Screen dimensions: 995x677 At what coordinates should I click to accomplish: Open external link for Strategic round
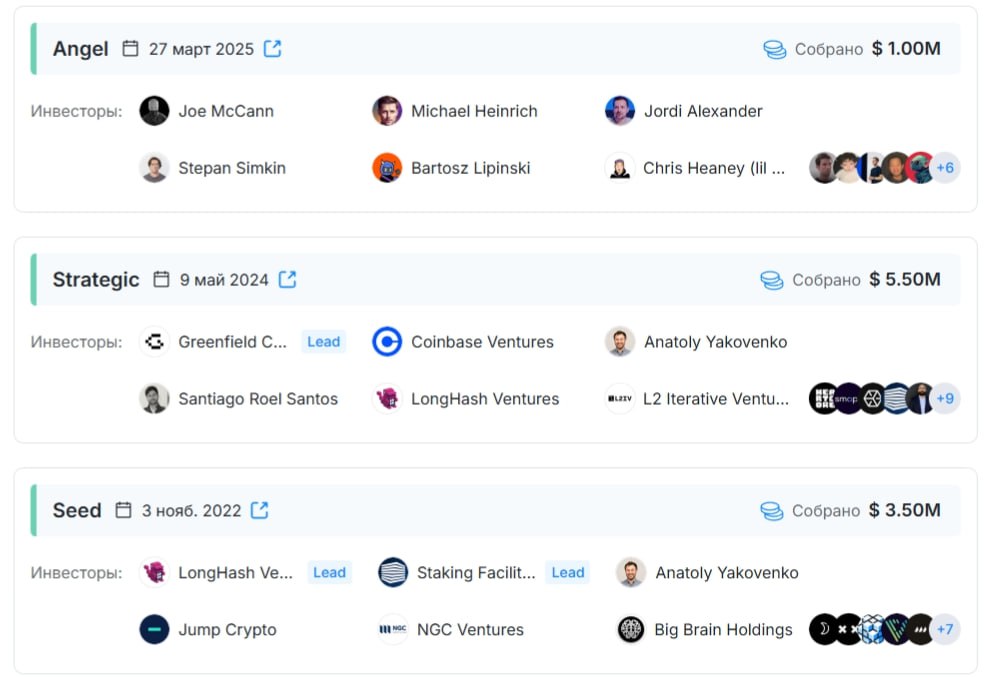pyautogui.click(x=287, y=279)
